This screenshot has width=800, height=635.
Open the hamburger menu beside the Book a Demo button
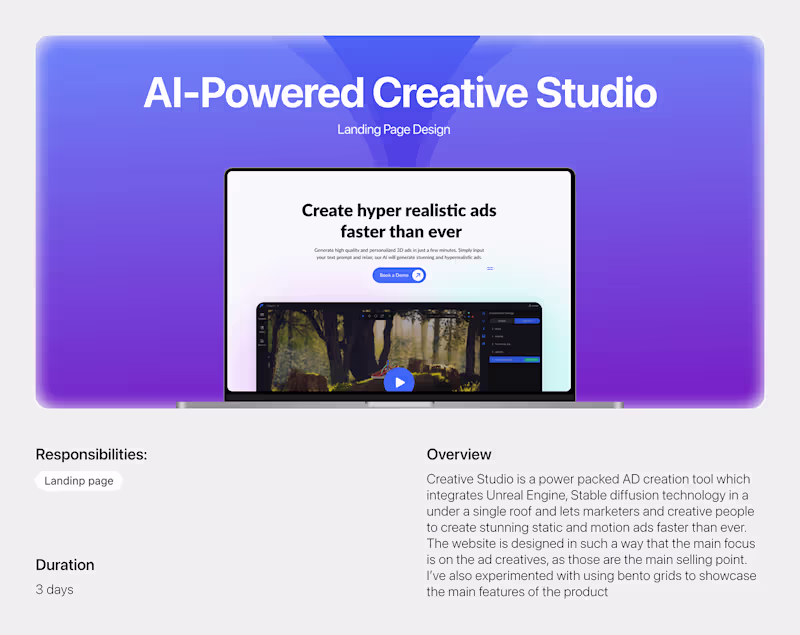tap(490, 268)
